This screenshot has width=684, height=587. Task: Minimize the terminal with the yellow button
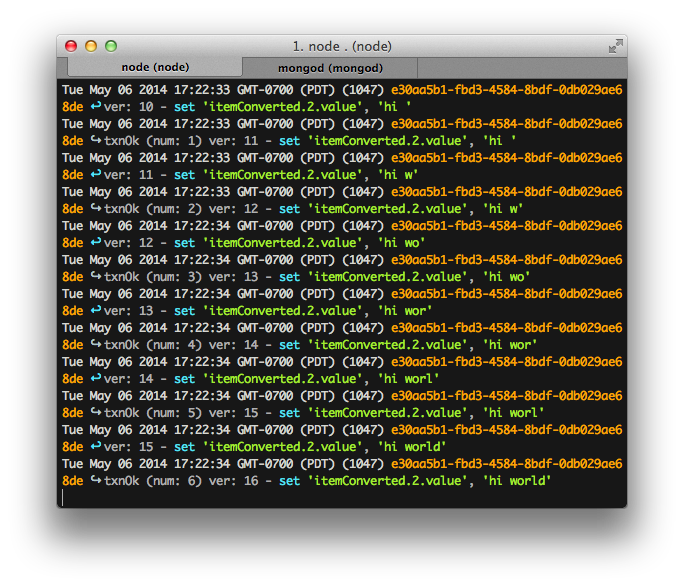tap(91, 46)
